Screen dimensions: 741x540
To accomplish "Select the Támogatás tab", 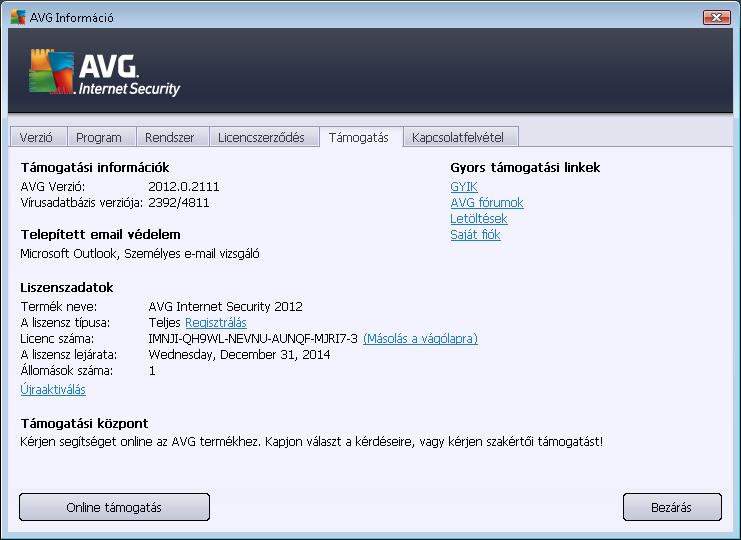I will pyautogui.click(x=361, y=137).
